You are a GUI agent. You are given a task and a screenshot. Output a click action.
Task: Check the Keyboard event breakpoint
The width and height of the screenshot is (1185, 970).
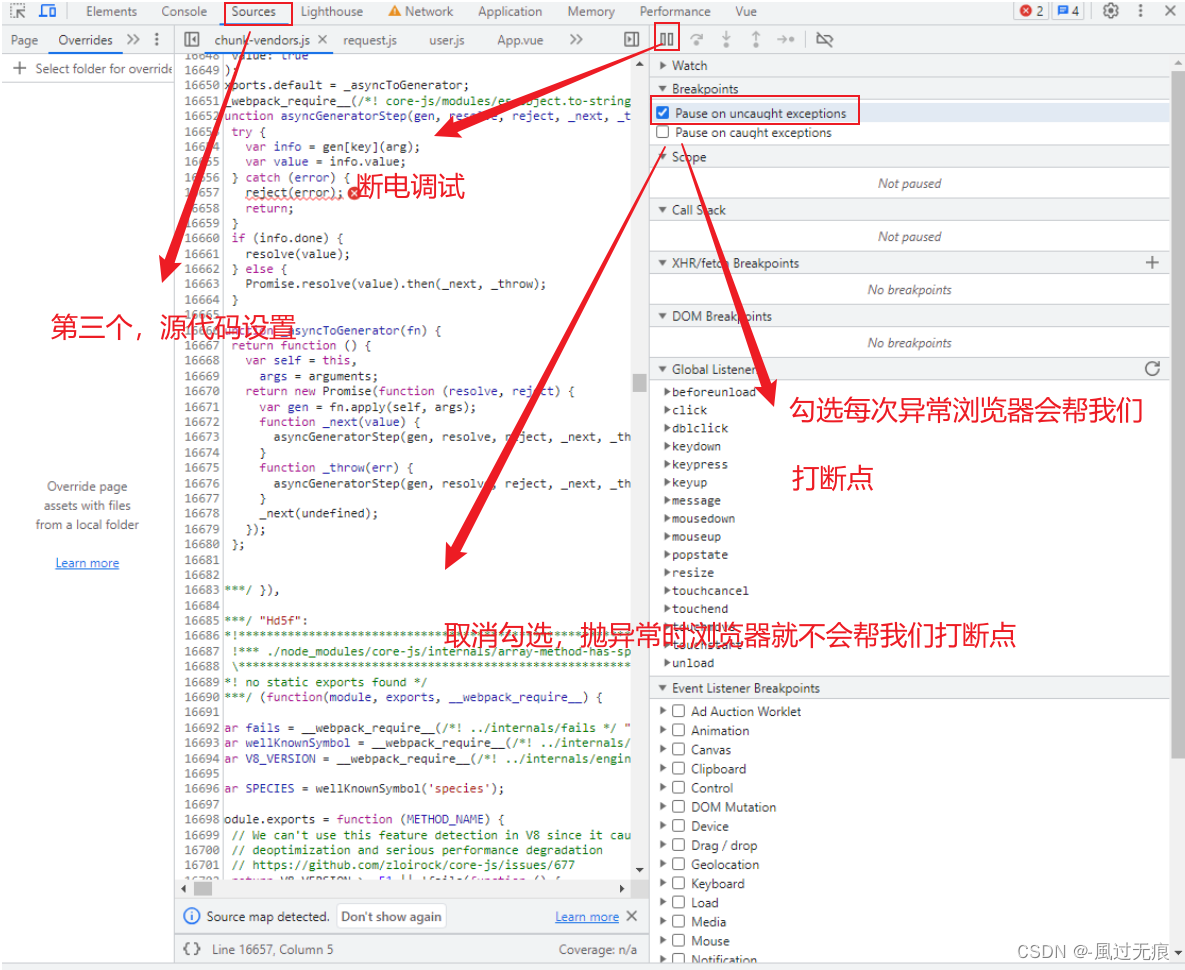tap(679, 883)
